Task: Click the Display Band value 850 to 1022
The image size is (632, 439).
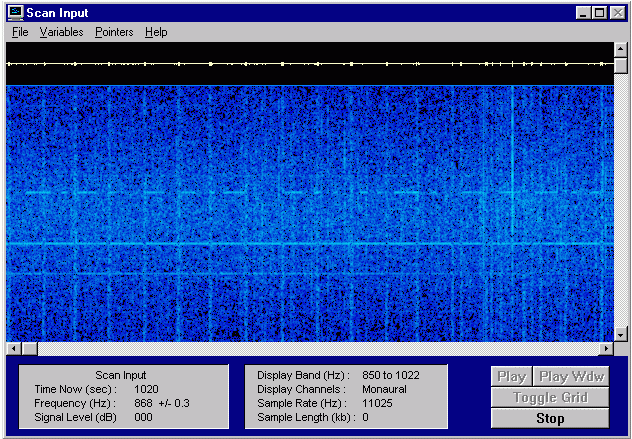Action: [391, 375]
